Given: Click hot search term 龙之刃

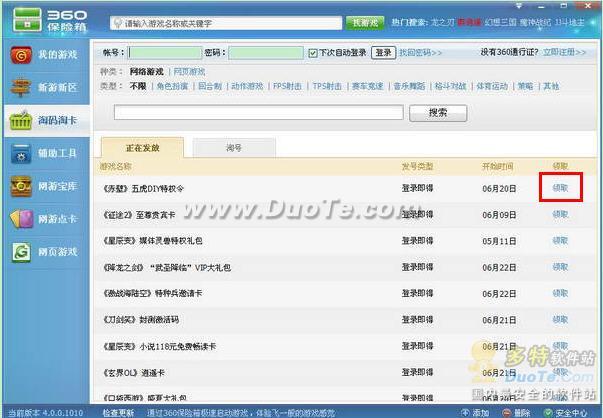Looking at the screenshot, I should pos(443,23).
